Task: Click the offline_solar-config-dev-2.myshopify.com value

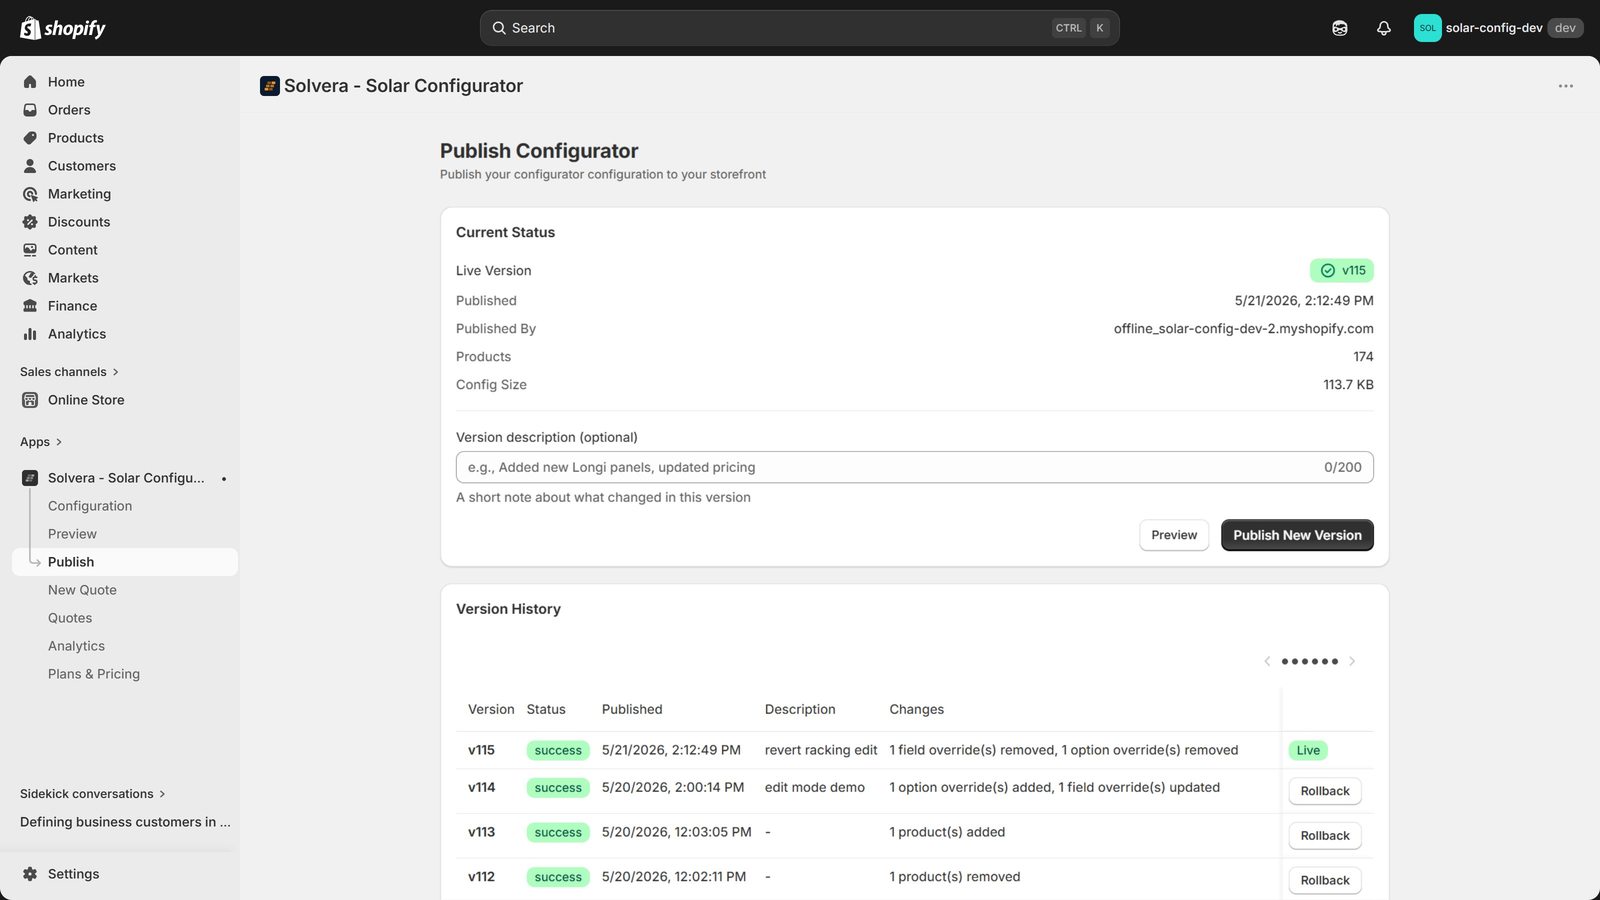Action: (1244, 329)
